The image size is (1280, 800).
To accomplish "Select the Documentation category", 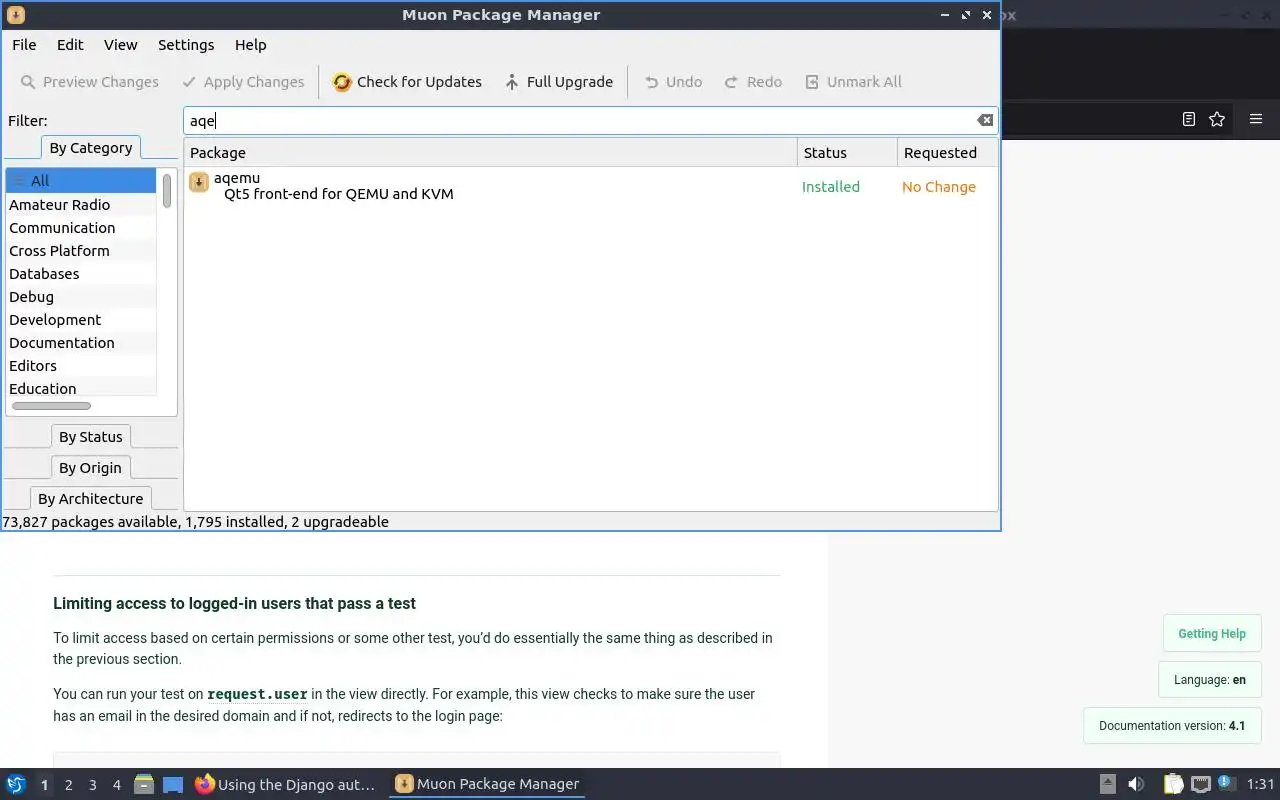I will [x=81, y=342].
